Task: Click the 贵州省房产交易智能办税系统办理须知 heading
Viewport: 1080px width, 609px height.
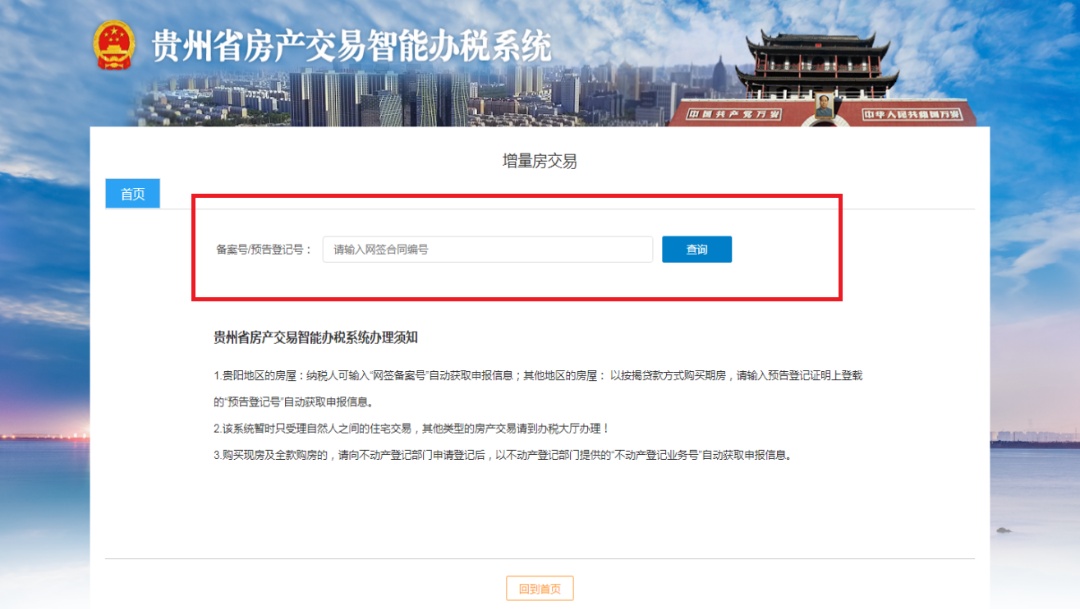Action: (315, 337)
